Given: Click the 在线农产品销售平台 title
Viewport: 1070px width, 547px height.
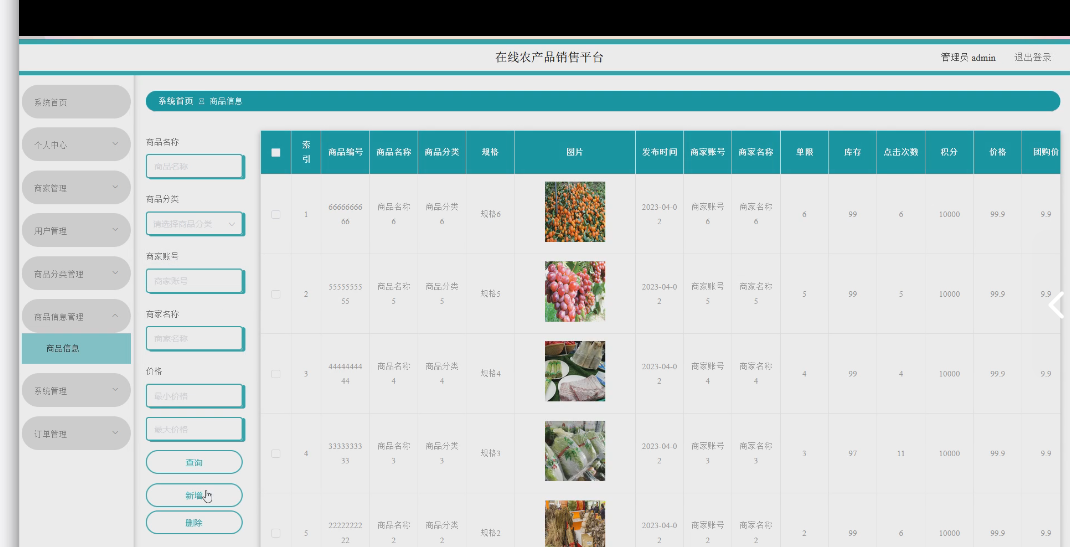Looking at the screenshot, I should [x=549, y=57].
